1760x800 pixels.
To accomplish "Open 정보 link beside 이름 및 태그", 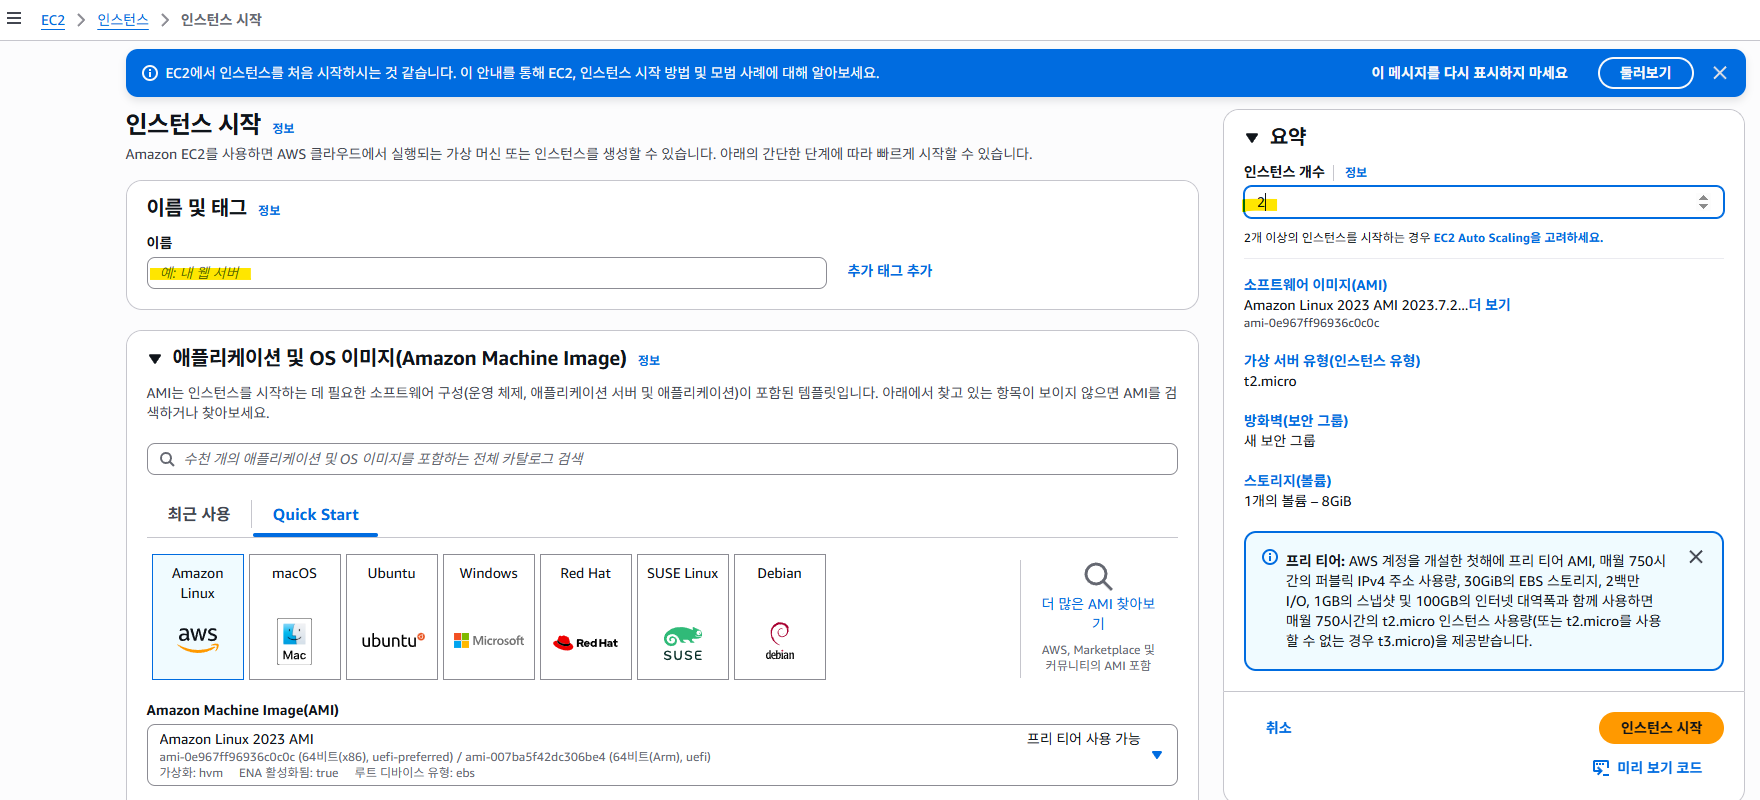I will click(269, 211).
